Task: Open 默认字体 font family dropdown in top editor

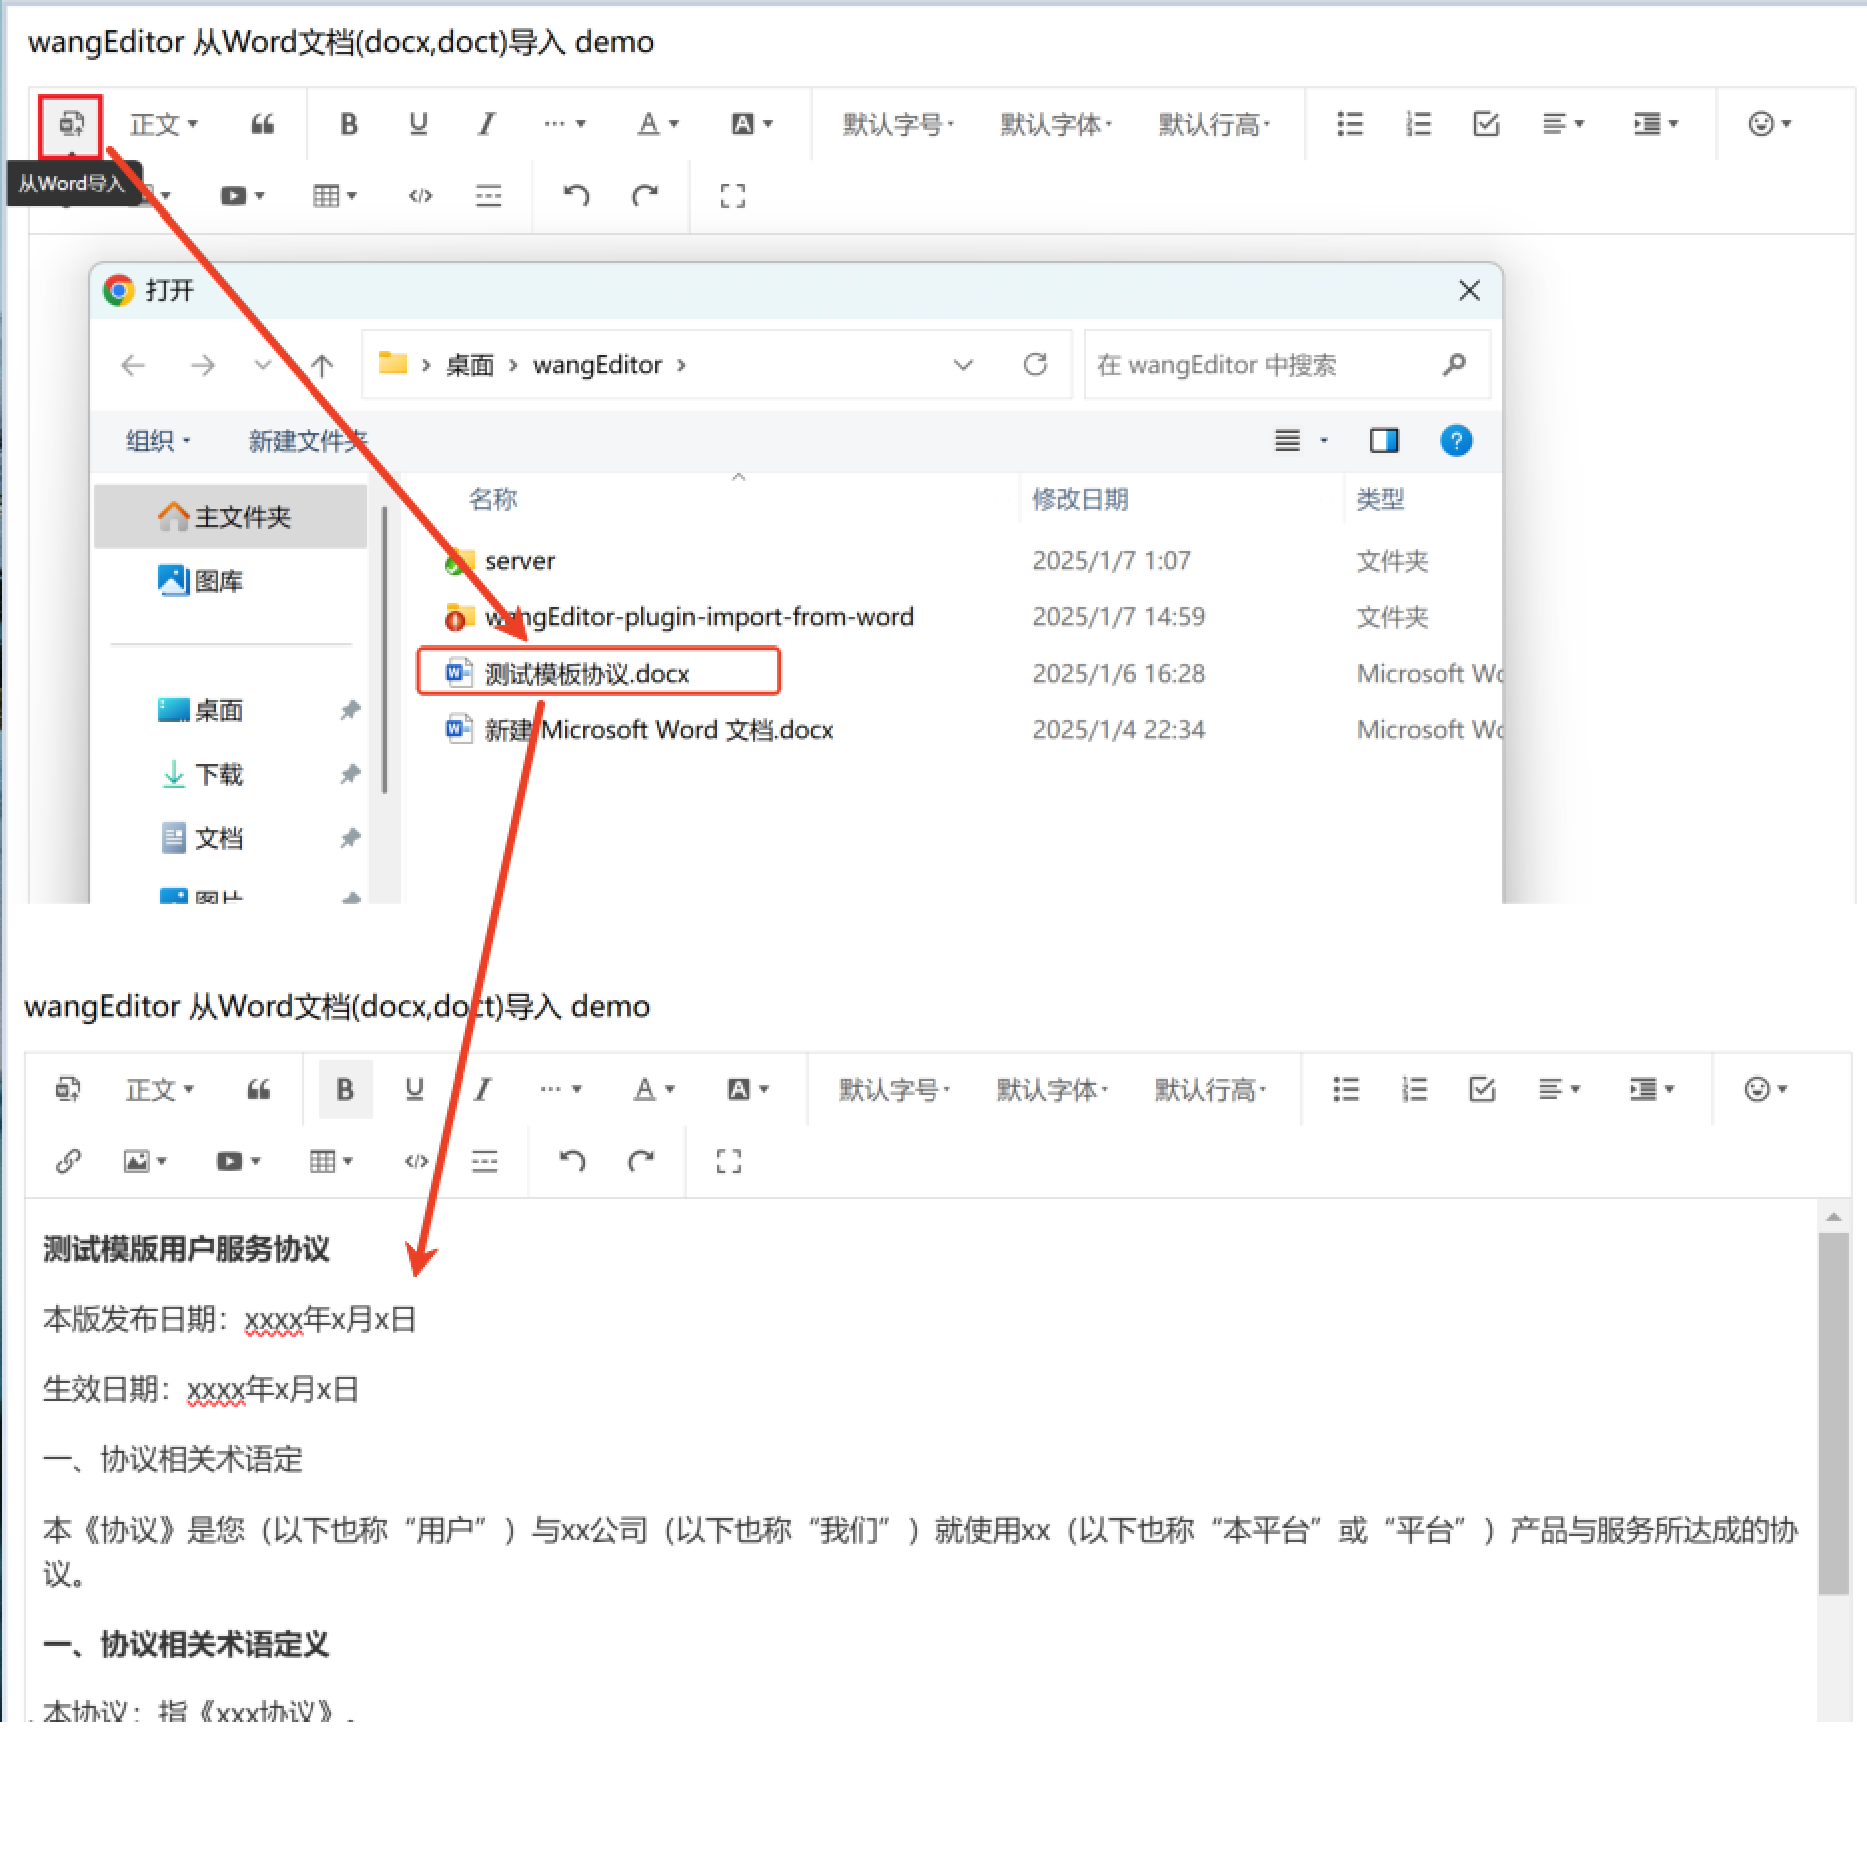Action: 1056,125
